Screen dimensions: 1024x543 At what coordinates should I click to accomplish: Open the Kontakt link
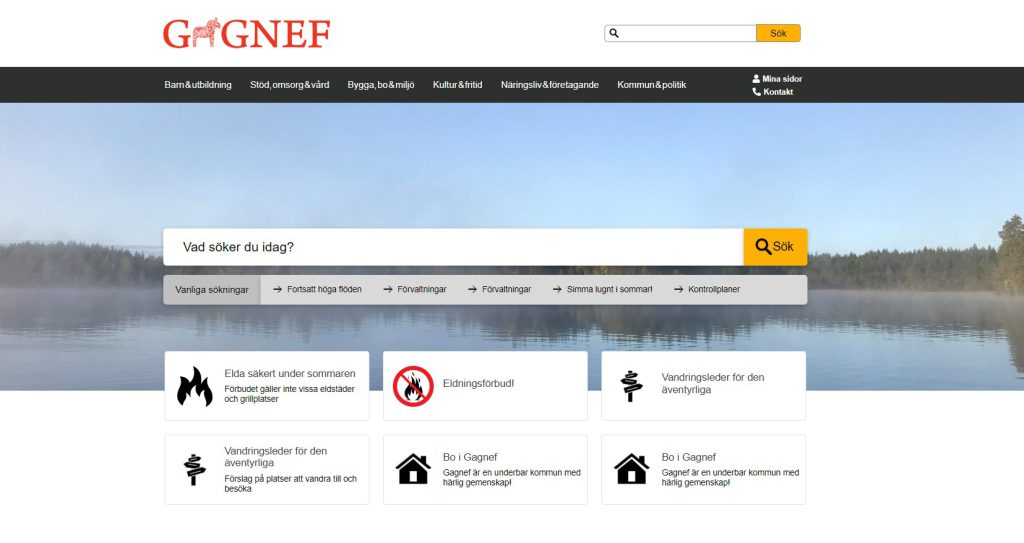tap(777, 92)
